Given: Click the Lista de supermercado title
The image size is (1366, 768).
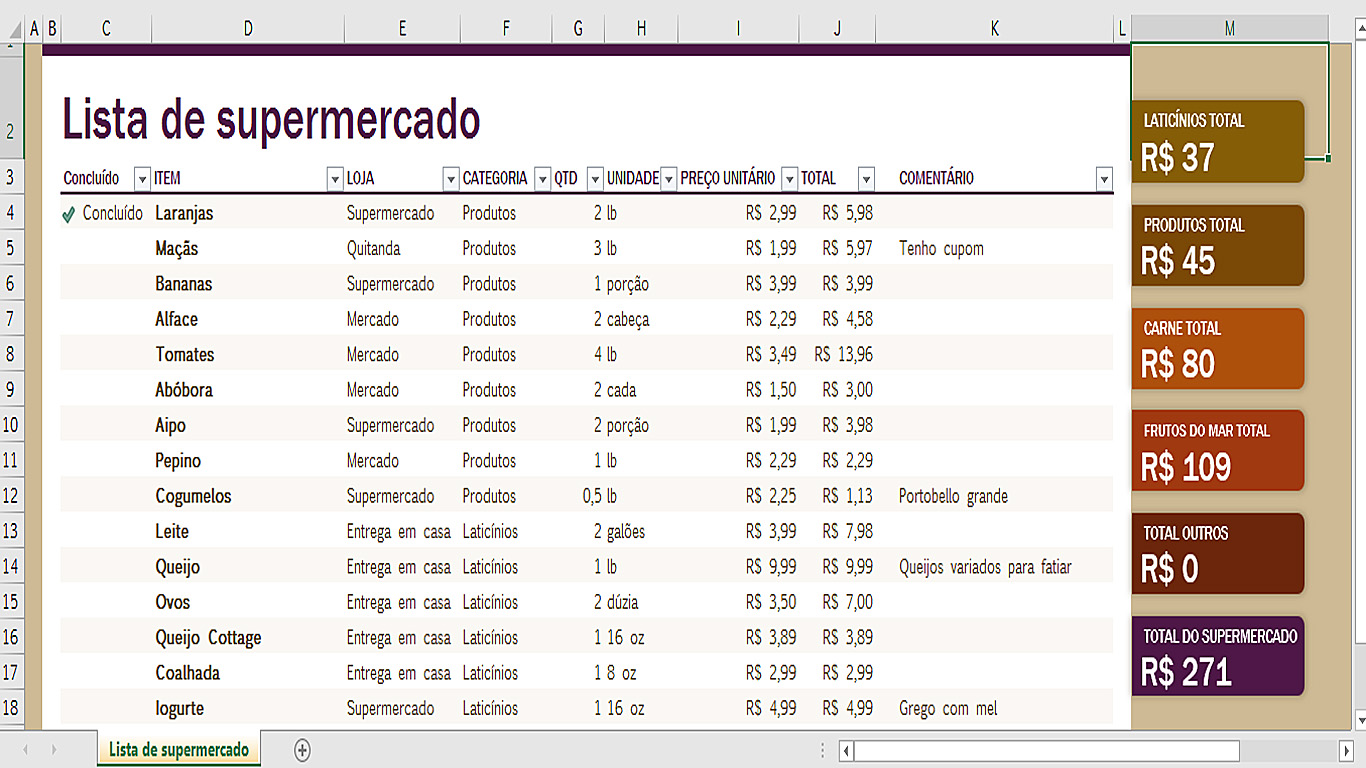Looking at the screenshot, I should pos(271,119).
